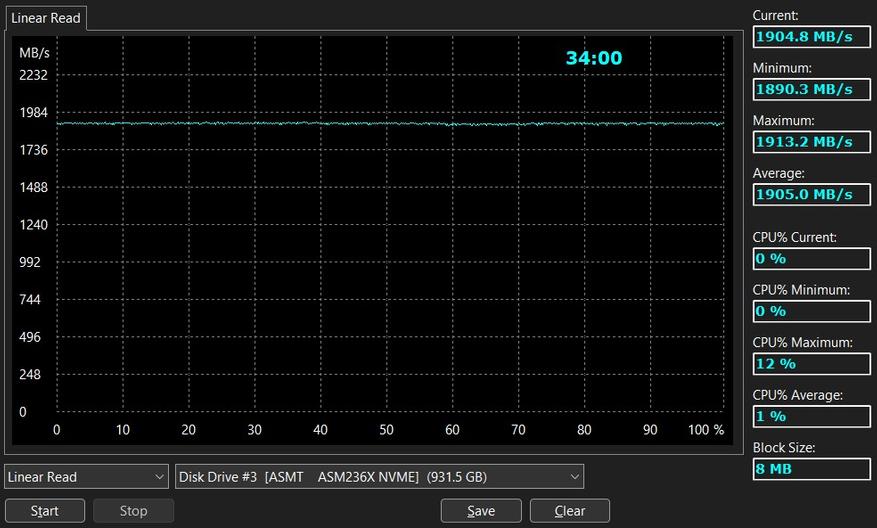The image size is (877, 528).
Task: Click the read speed line at 50%
Action: point(386,124)
